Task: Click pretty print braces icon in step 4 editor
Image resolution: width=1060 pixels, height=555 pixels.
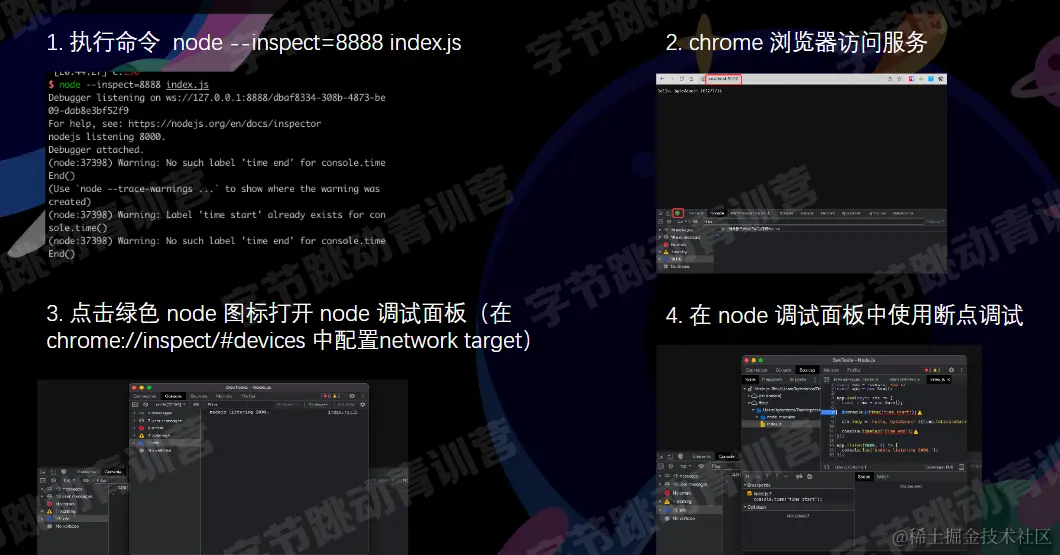Action: coord(826,467)
